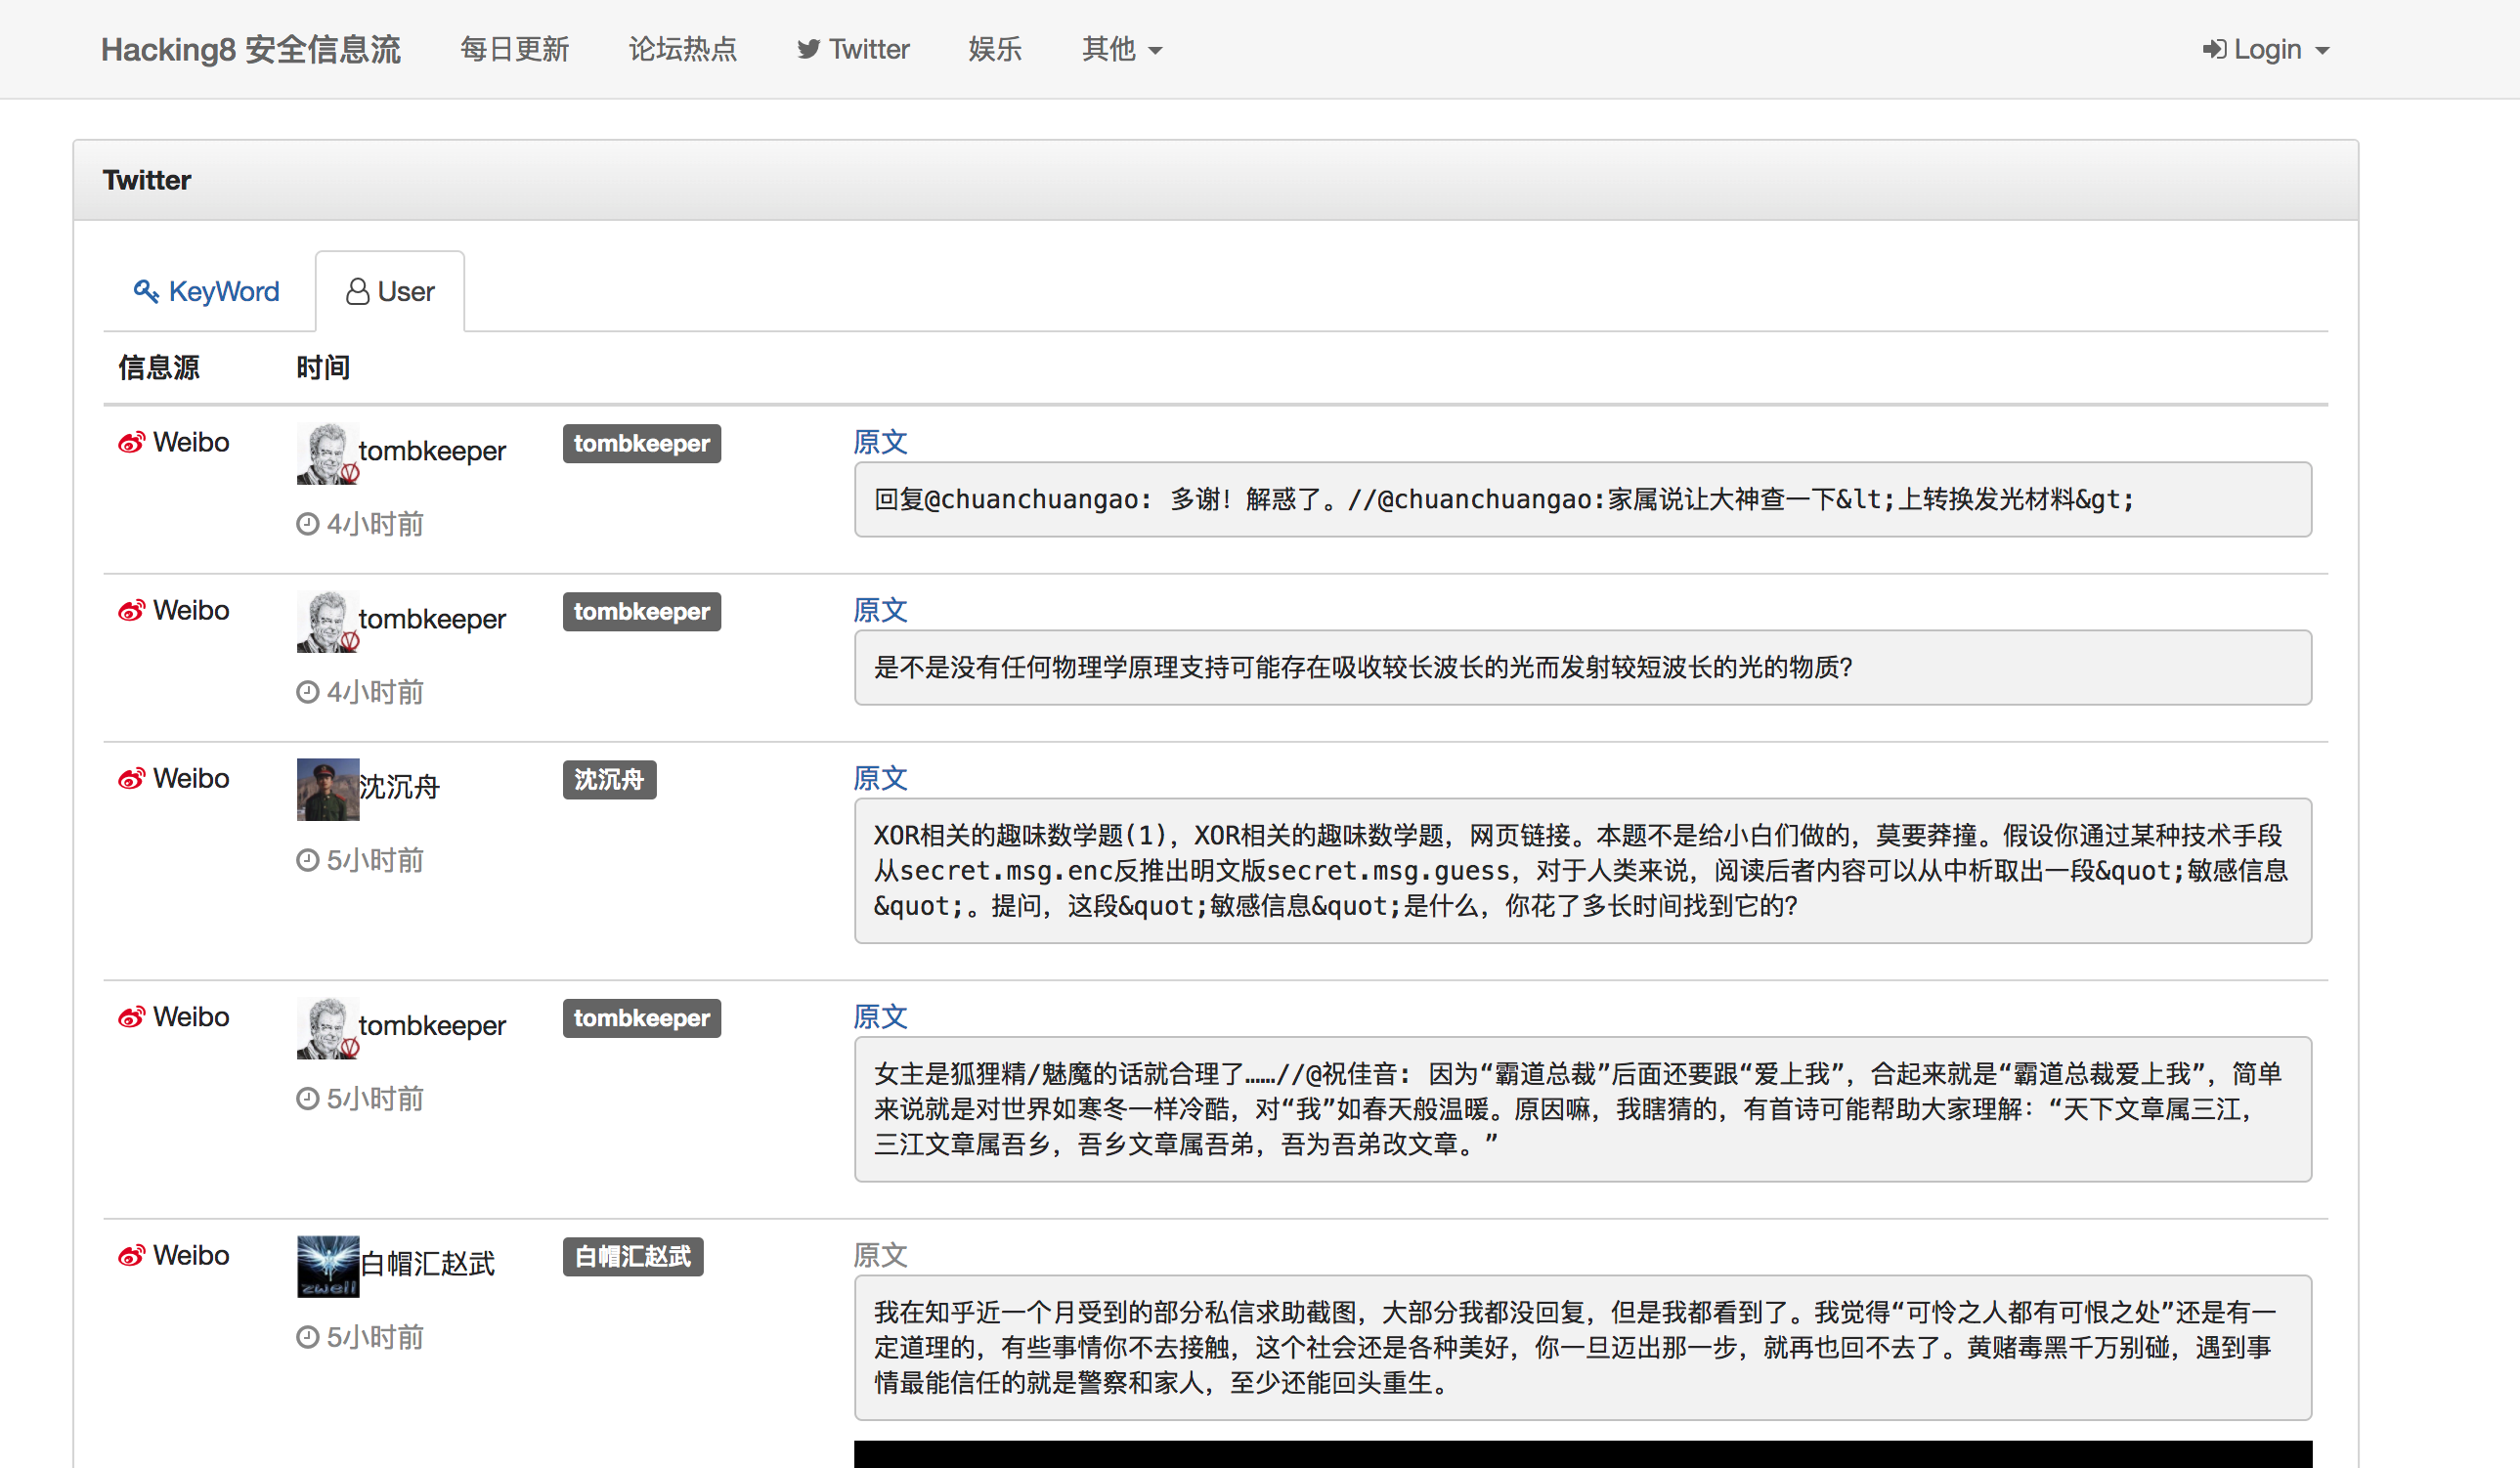
Task: Click the Login arrow icon
Action: click(x=2214, y=49)
